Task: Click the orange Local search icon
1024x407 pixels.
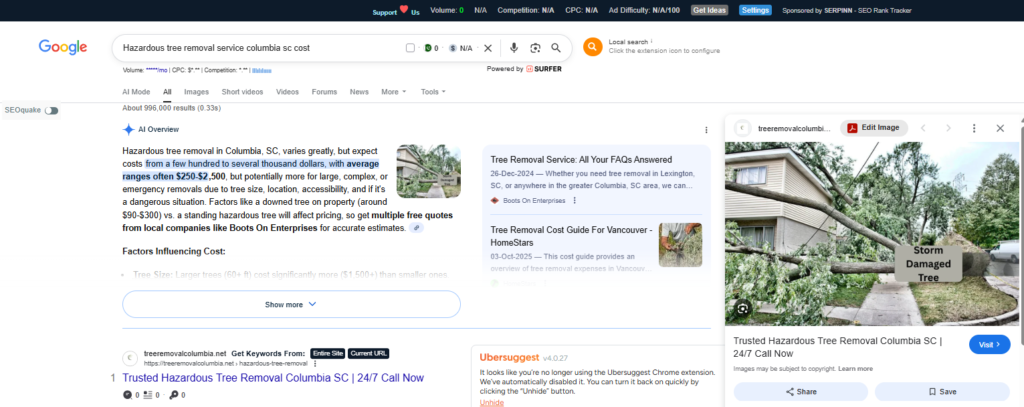Action: coord(593,47)
